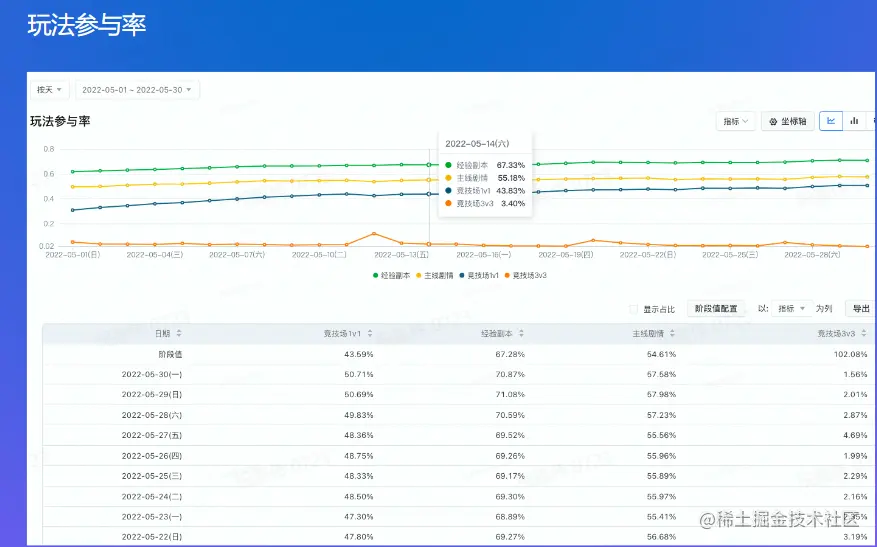The image size is (877, 547).
Task: Switch to bar chart view
Action: pos(854,121)
